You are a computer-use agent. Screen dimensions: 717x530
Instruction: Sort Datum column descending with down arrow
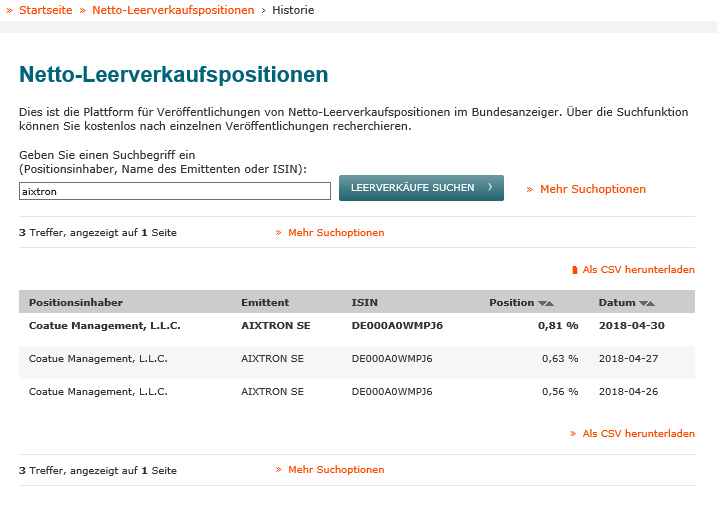coord(643,303)
